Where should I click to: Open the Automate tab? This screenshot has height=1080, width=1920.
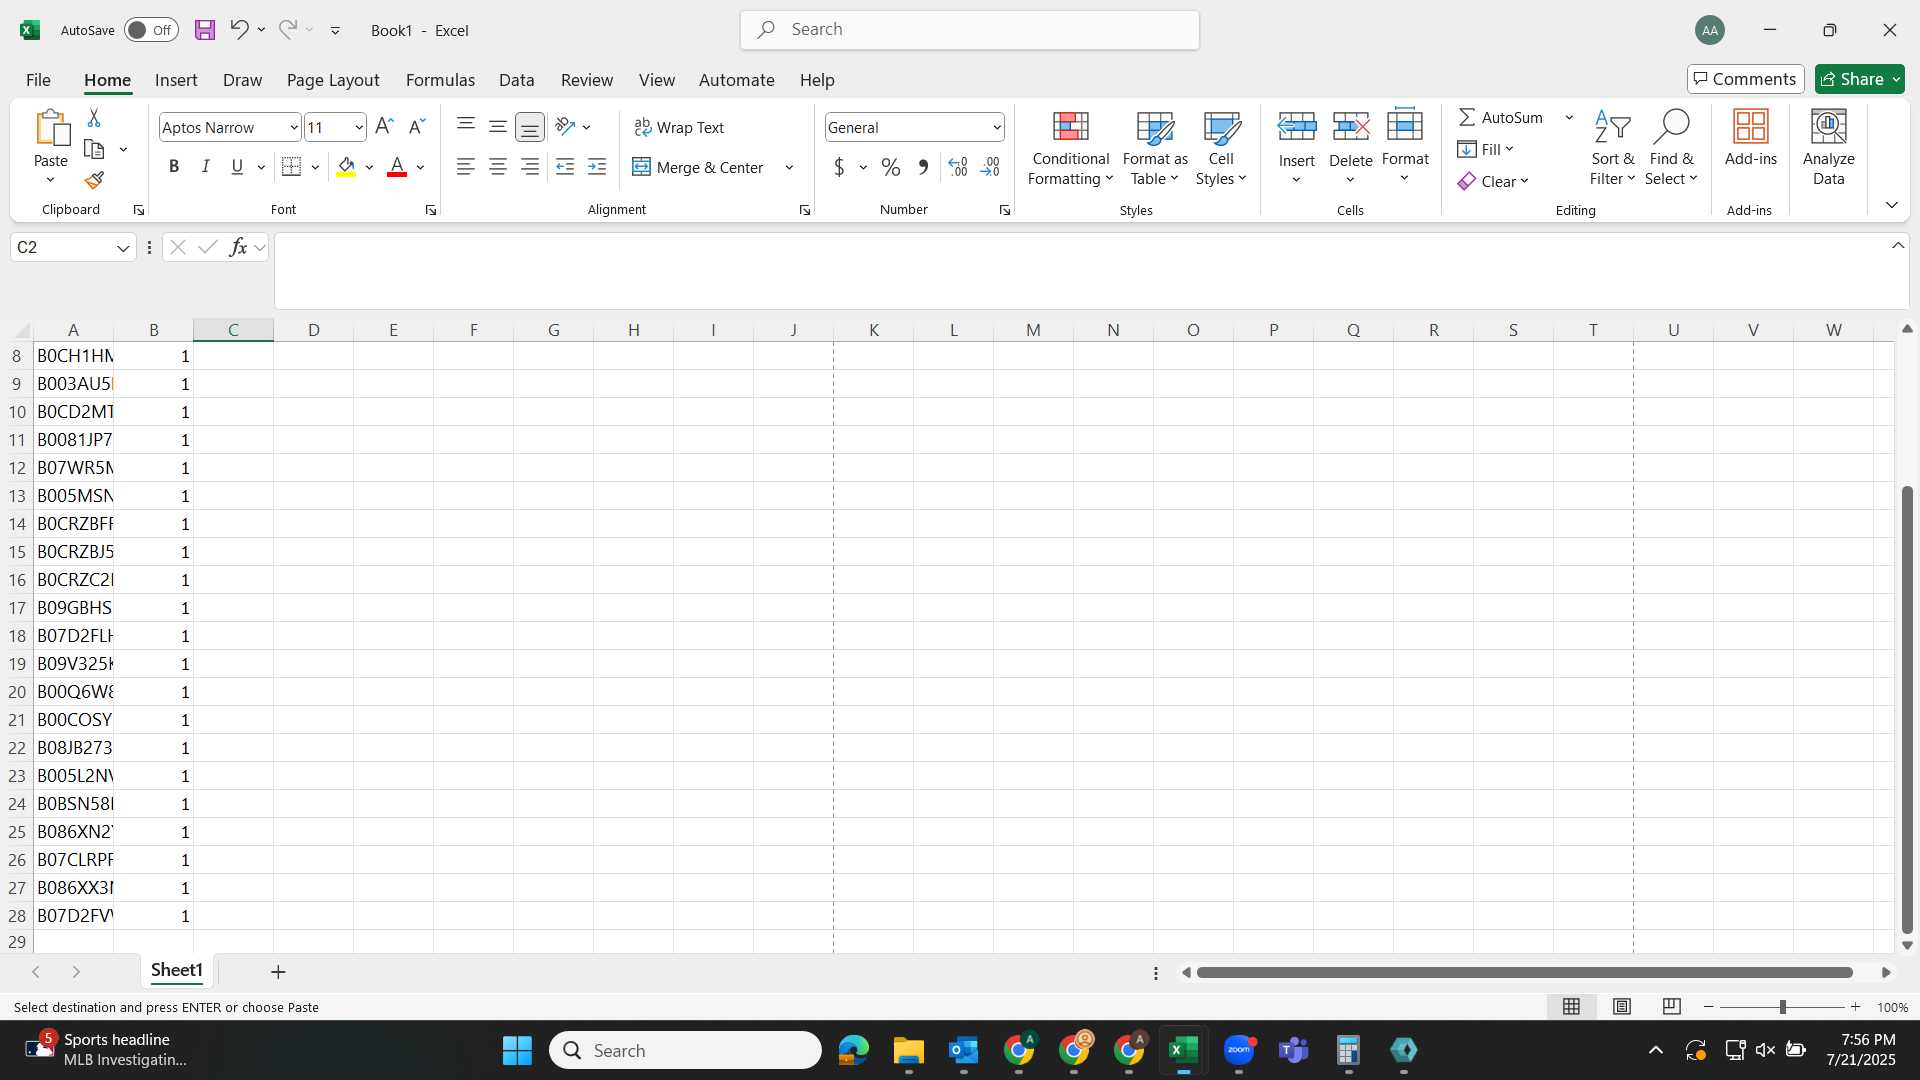(737, 80)
